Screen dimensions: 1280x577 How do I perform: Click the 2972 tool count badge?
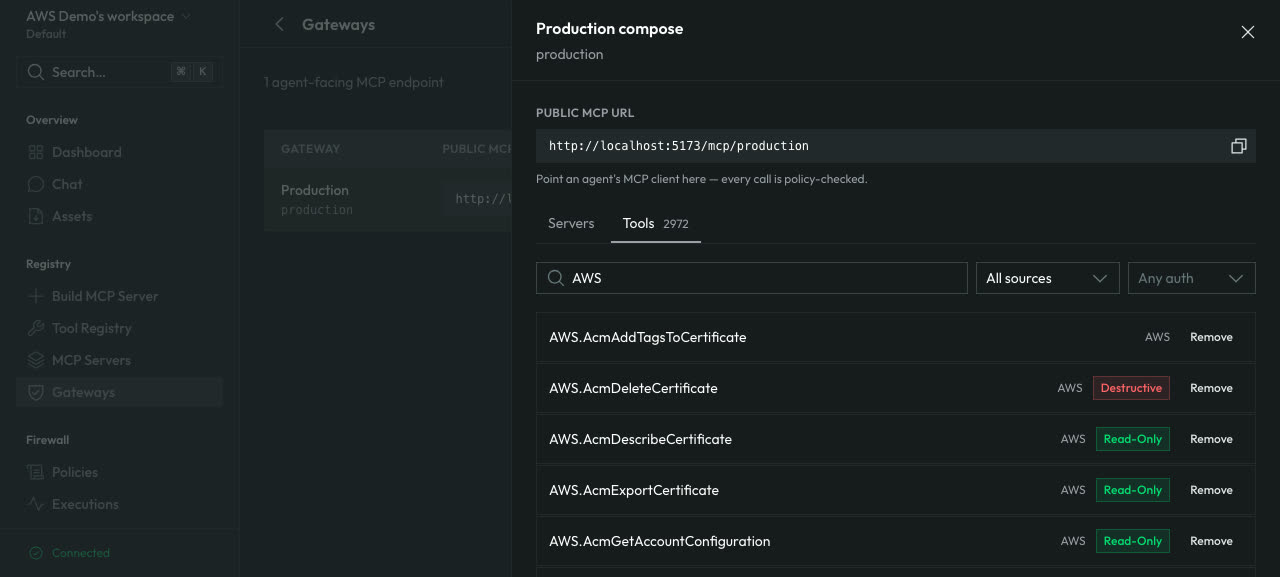pyautogui.click(x=676, y=224)
